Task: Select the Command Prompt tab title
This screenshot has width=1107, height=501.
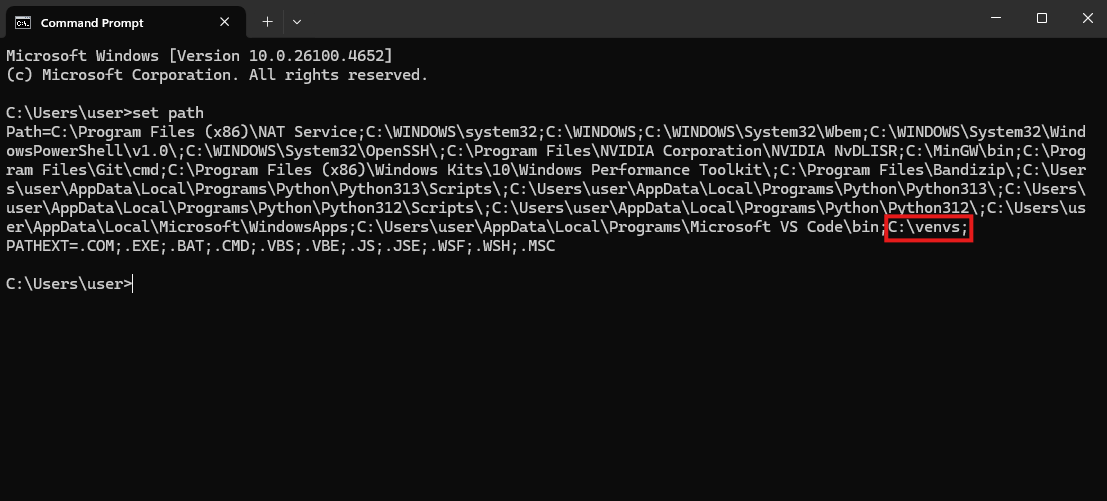Action: pyautogui.click(x=92, y=23)
